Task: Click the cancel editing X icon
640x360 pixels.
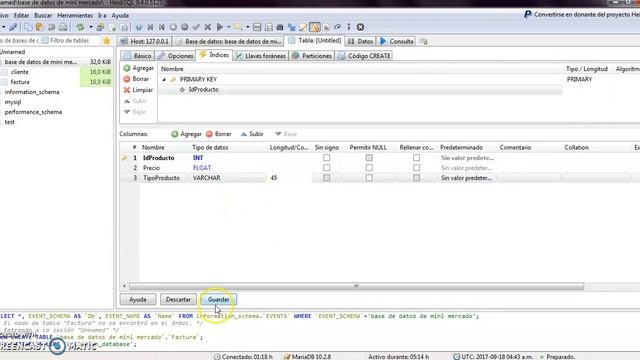Action: click(x=207, y=27)
